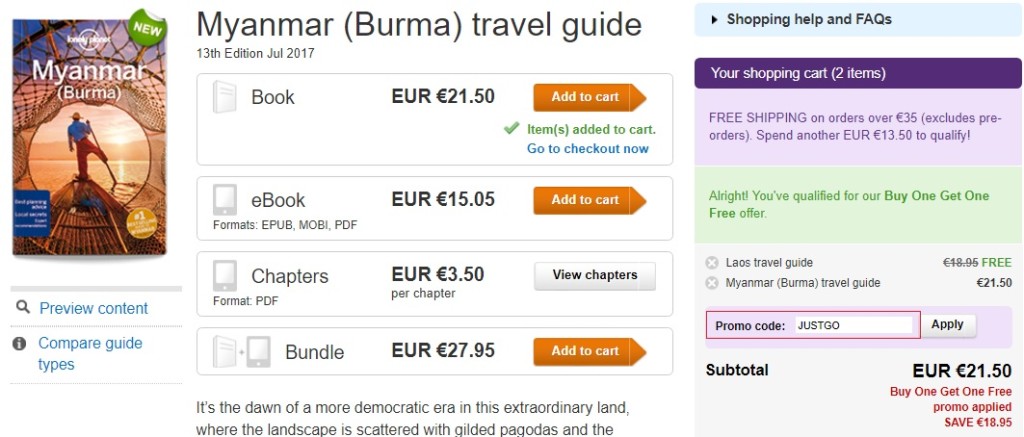Viewport: 1024px width, 437px height.
Task: Click the Bundle book-plus-device icon
Action: coord(241,351)
